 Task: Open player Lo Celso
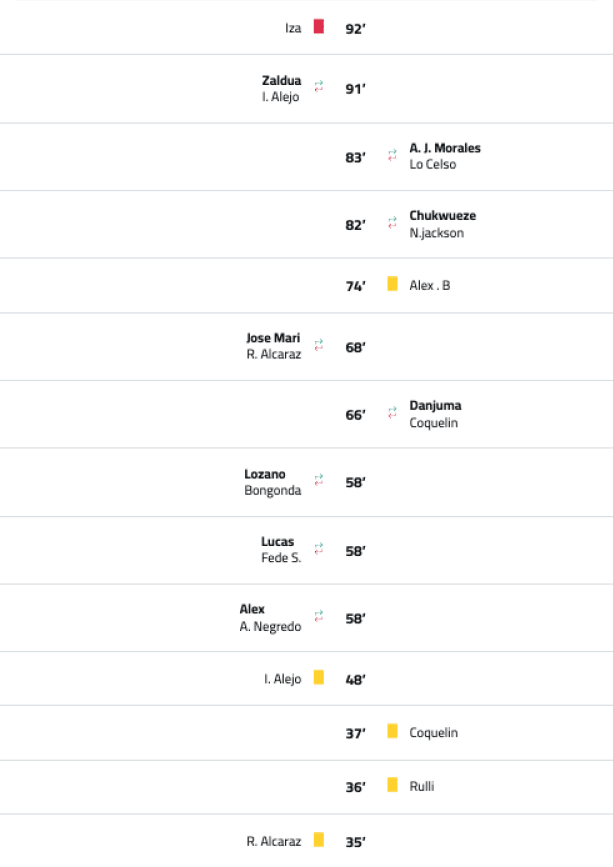coord(432,165)
